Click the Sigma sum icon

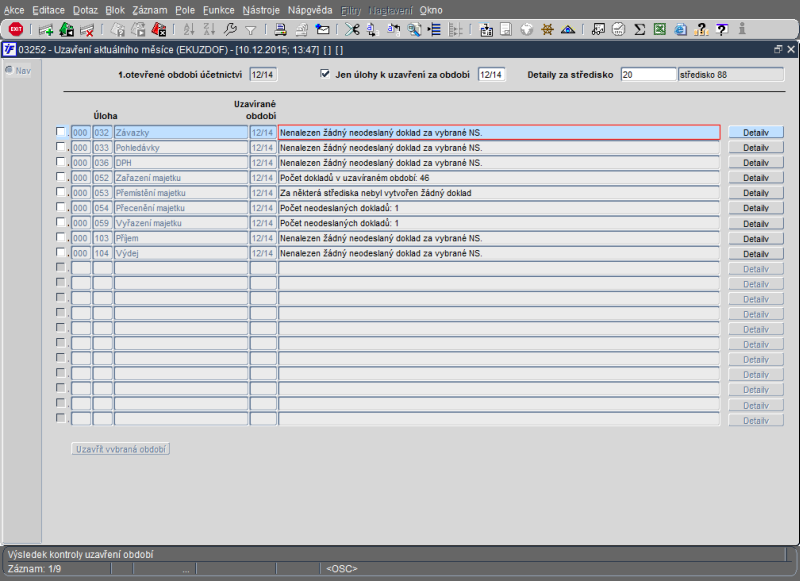pyautogui.click(x=639, y=30)
